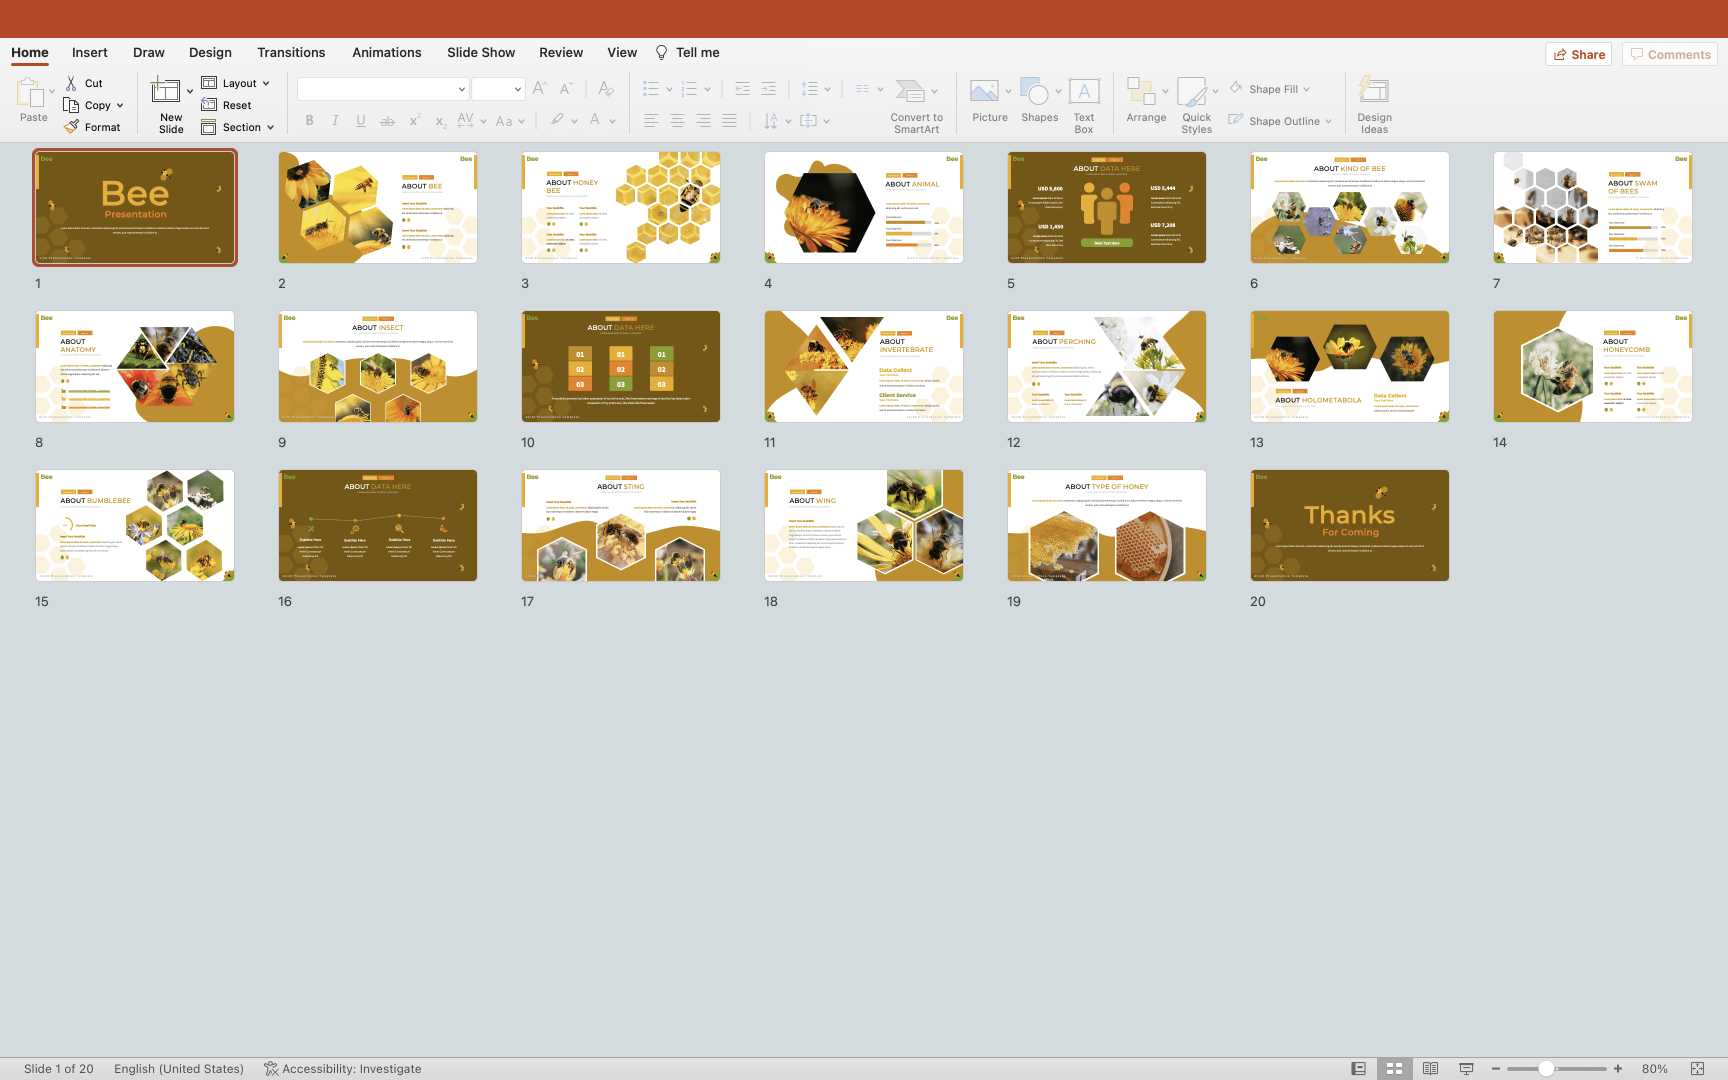1728x1080 pixels.
Task: Click the Reset slide icon
Action: (209, 105)
